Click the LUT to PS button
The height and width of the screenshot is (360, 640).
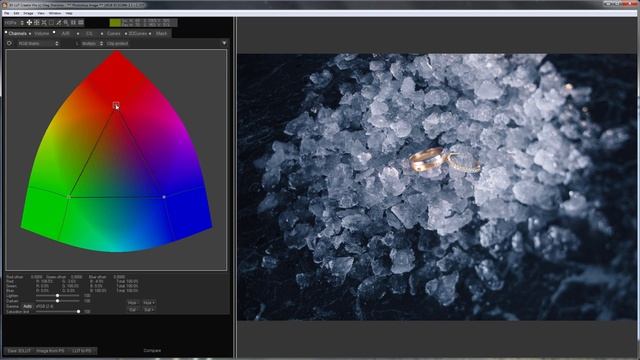(x=82, y=351)
